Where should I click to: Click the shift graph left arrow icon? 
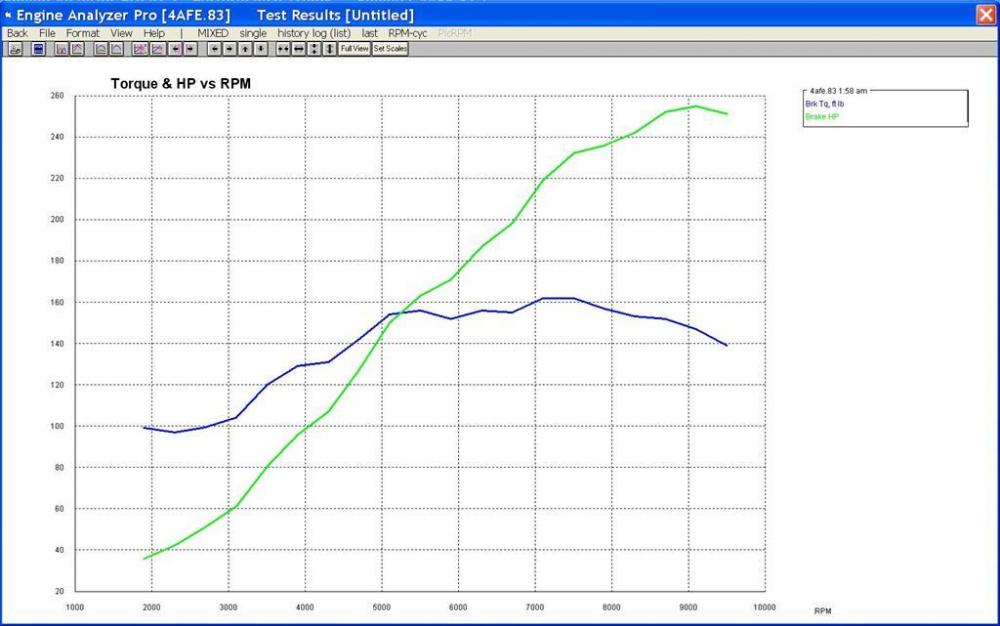coord(215,48)
